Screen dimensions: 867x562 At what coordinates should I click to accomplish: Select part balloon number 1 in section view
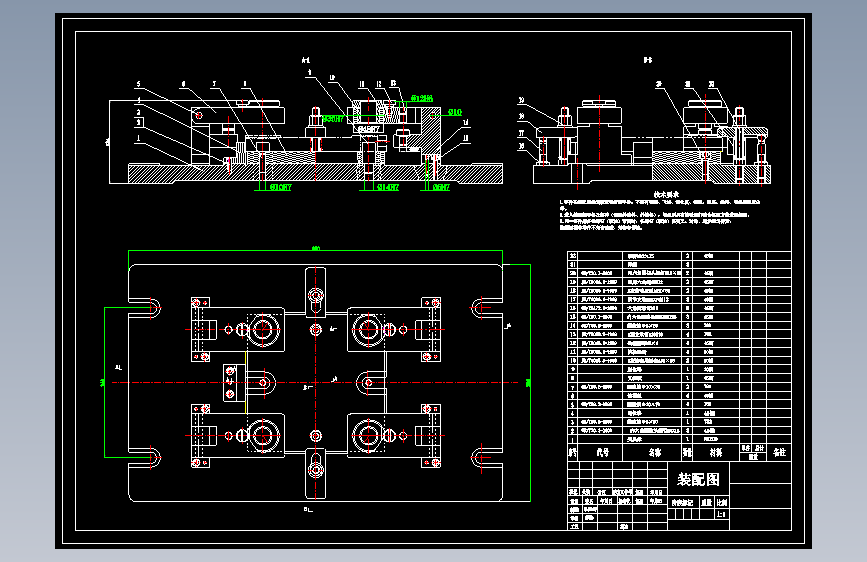138,138
